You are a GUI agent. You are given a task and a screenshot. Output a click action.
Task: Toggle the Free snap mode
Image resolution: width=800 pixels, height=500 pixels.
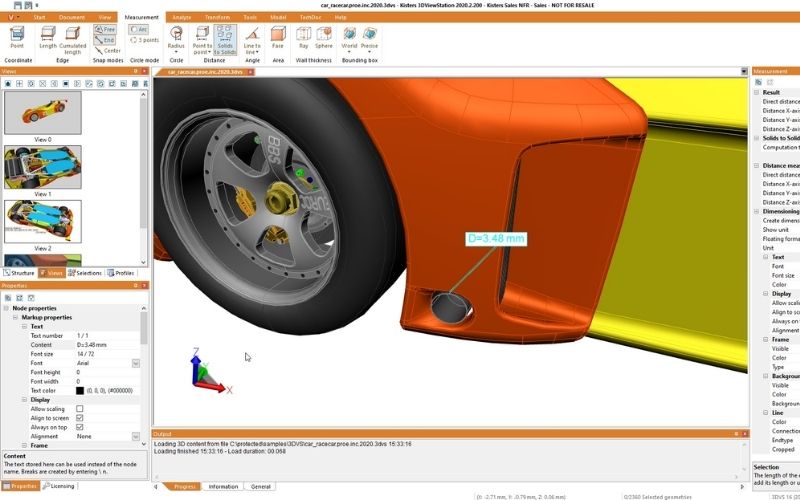pyautogui.click(x=105, y=30)
